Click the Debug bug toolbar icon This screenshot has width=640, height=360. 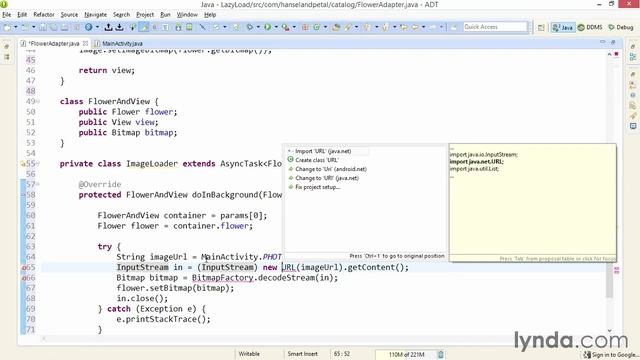click(250, 27)
